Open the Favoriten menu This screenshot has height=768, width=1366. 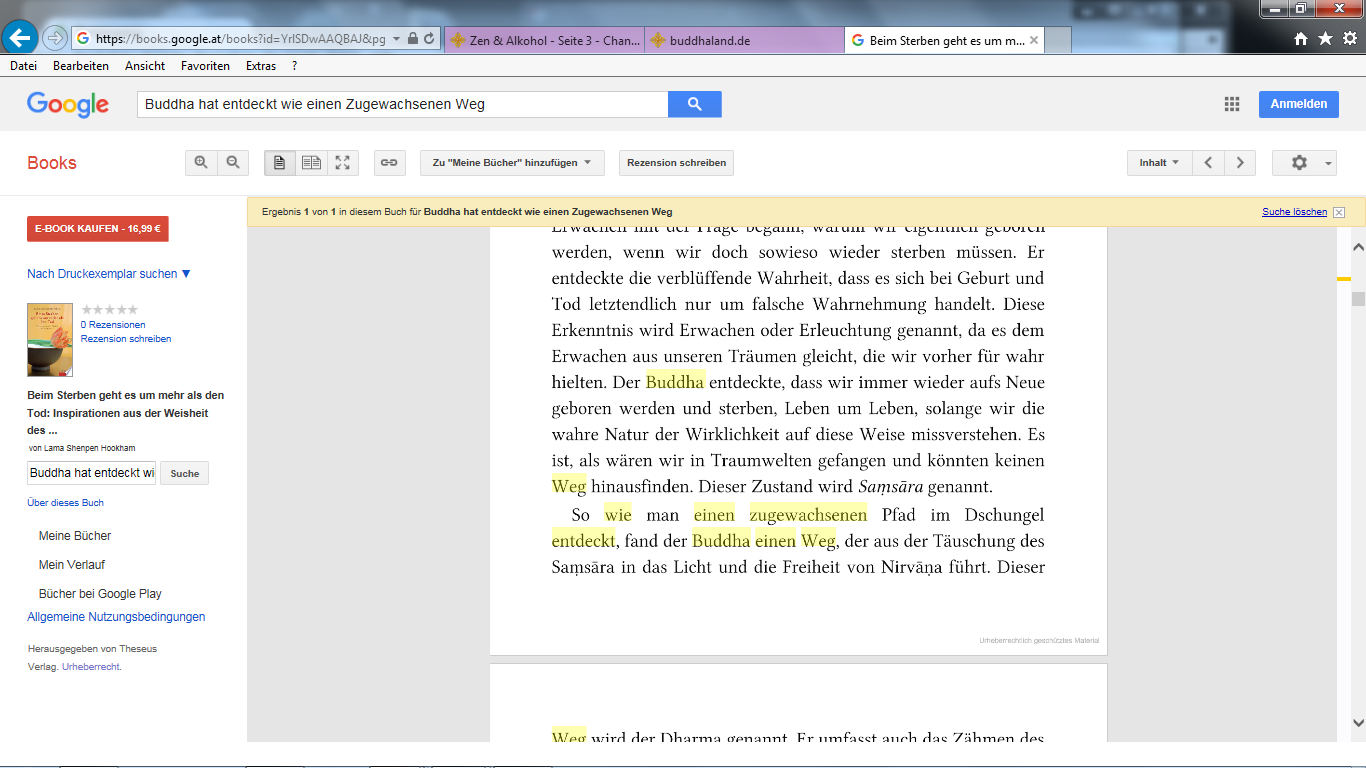(205, 66)
